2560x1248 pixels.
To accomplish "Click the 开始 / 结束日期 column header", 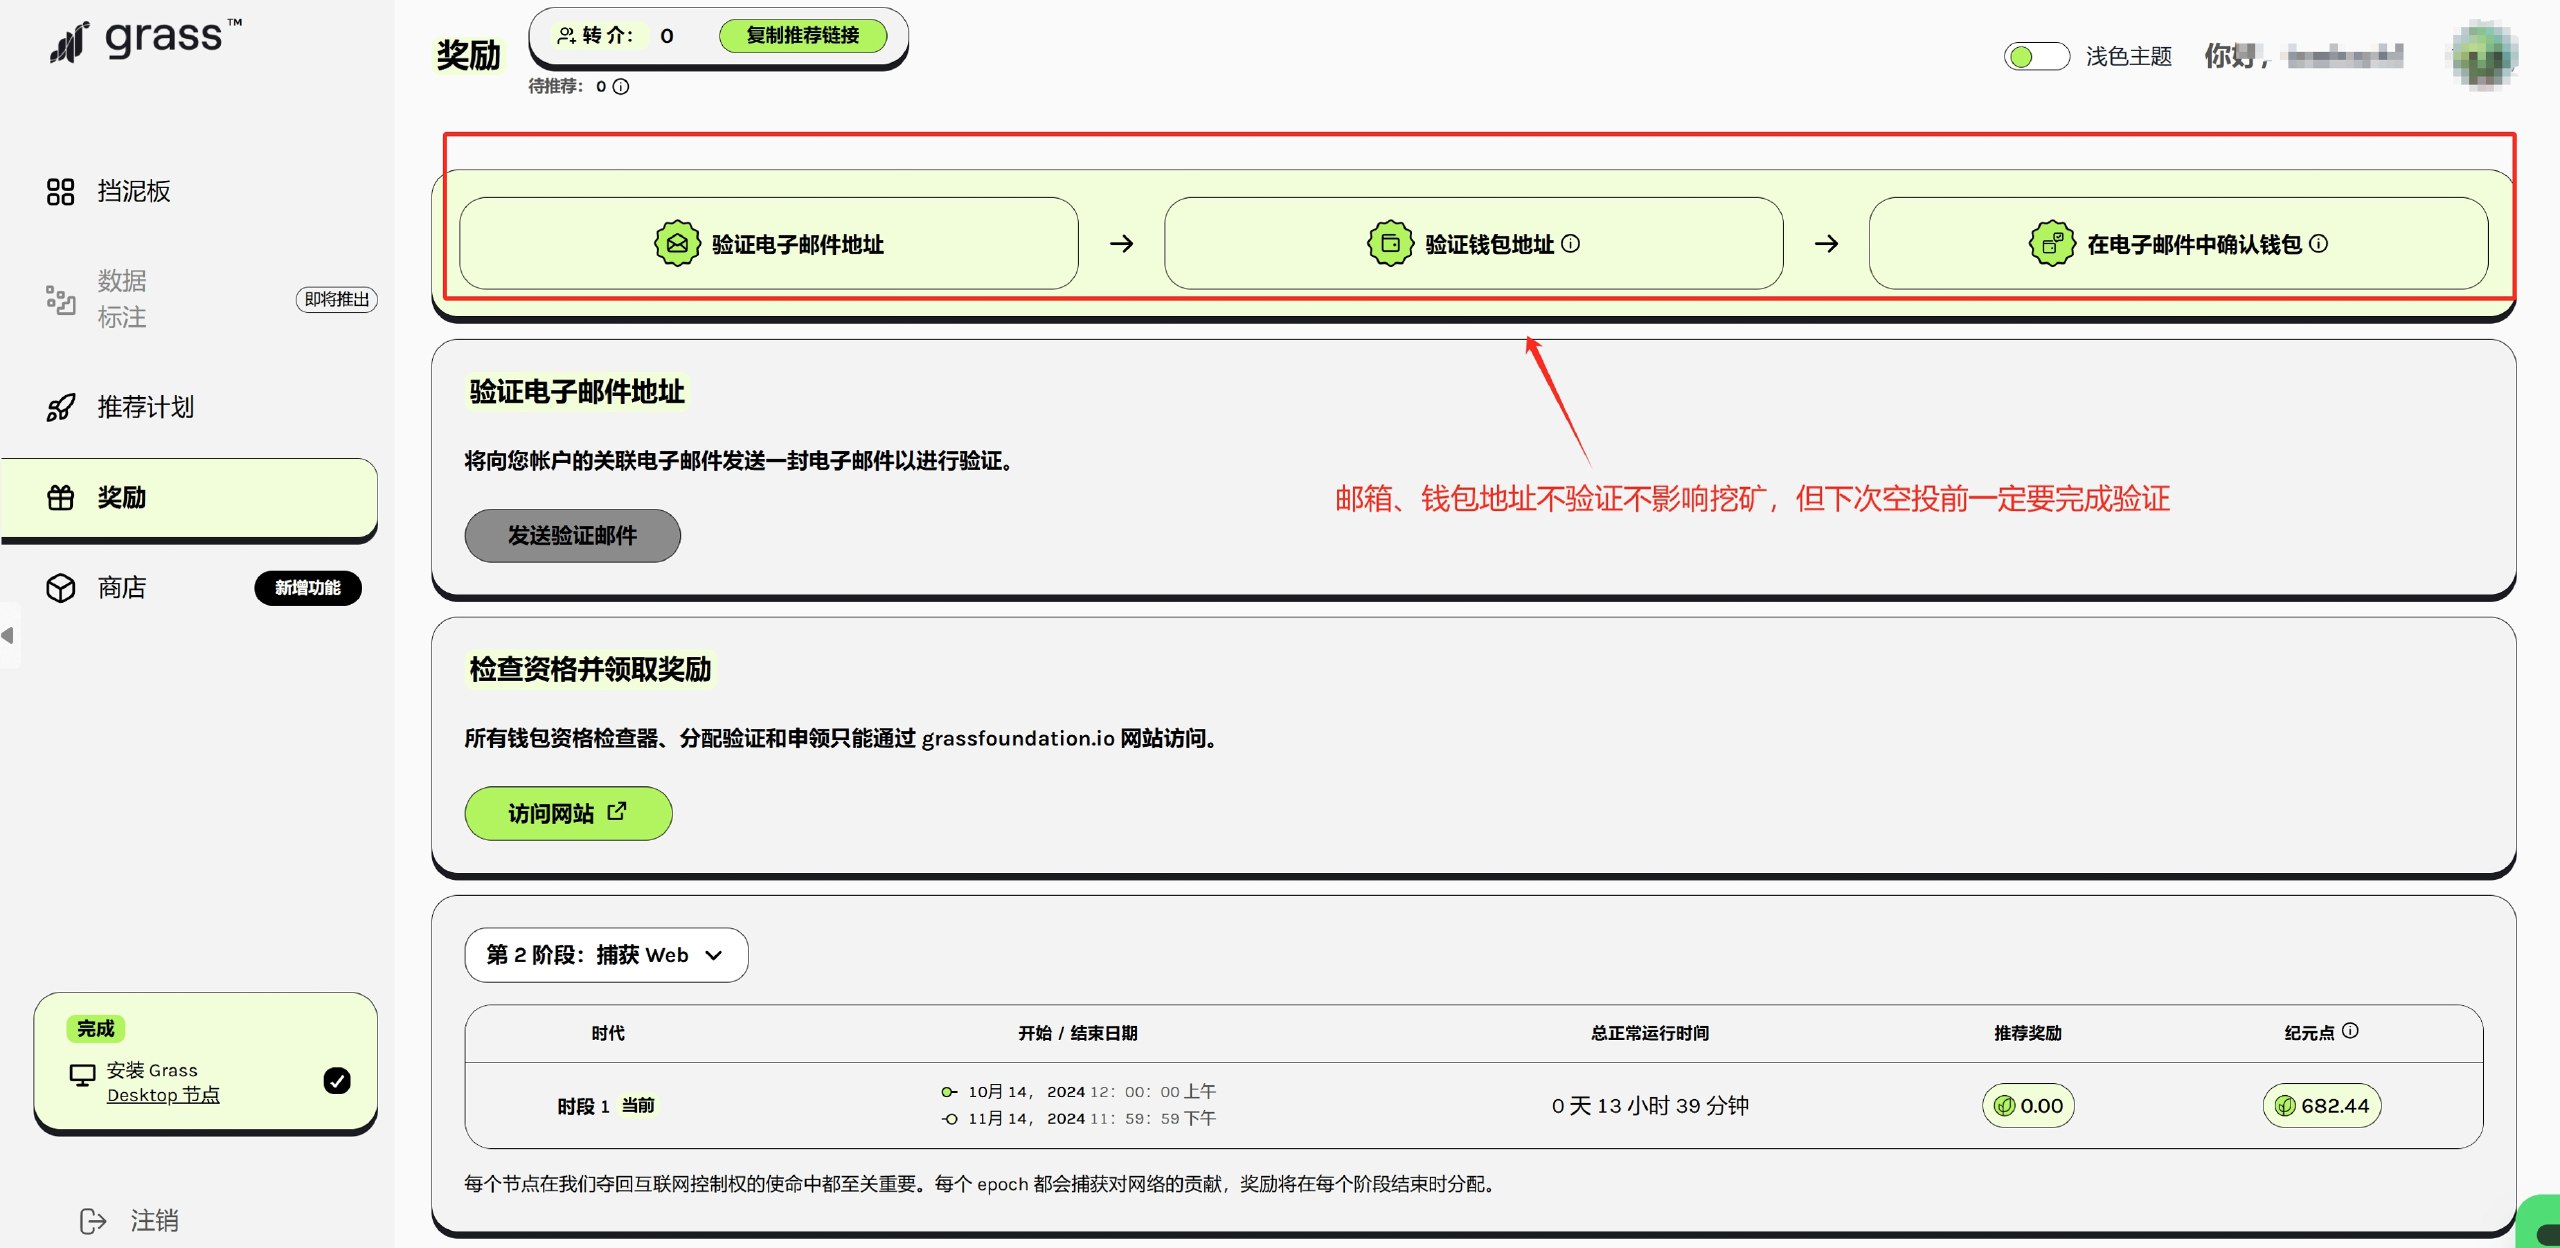I will [1078, 1033].
